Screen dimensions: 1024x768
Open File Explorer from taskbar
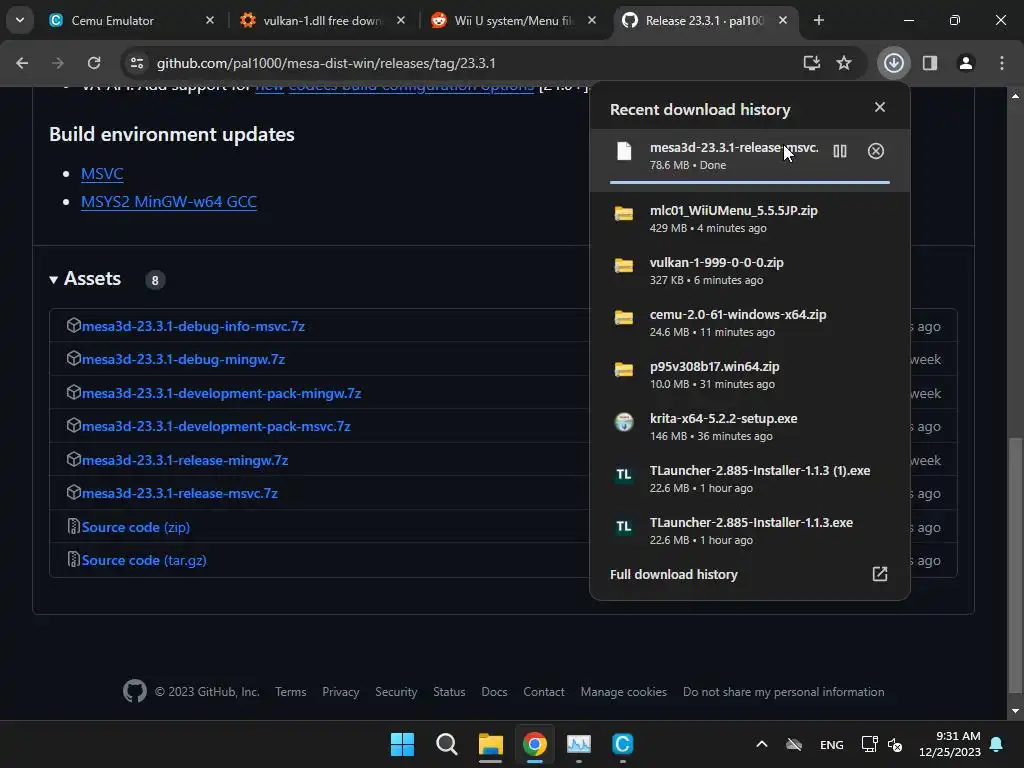pos(490,744)
